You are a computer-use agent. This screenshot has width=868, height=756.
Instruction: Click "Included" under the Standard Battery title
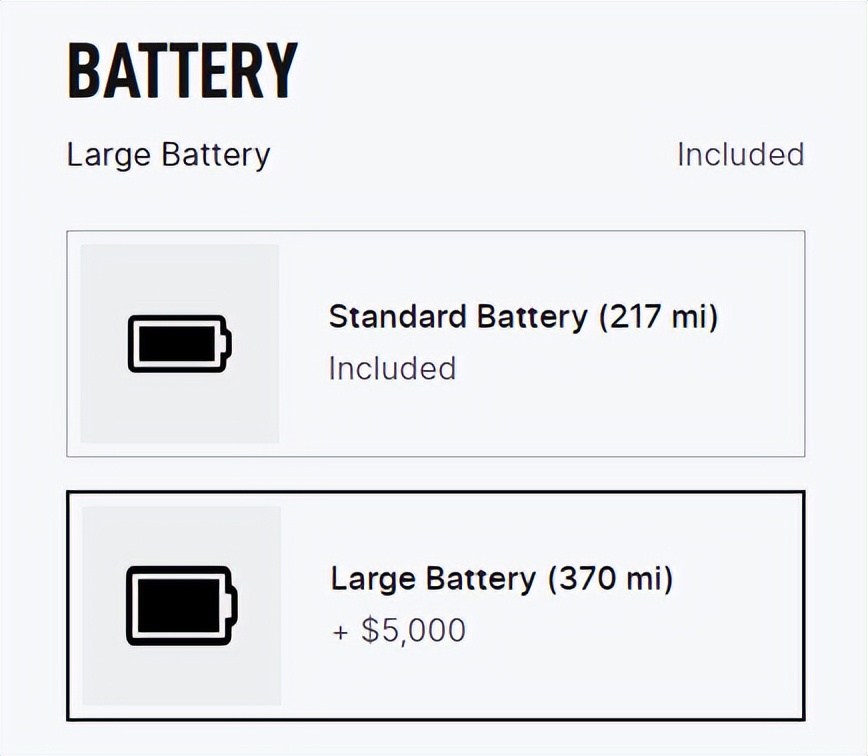coord(392,368)
